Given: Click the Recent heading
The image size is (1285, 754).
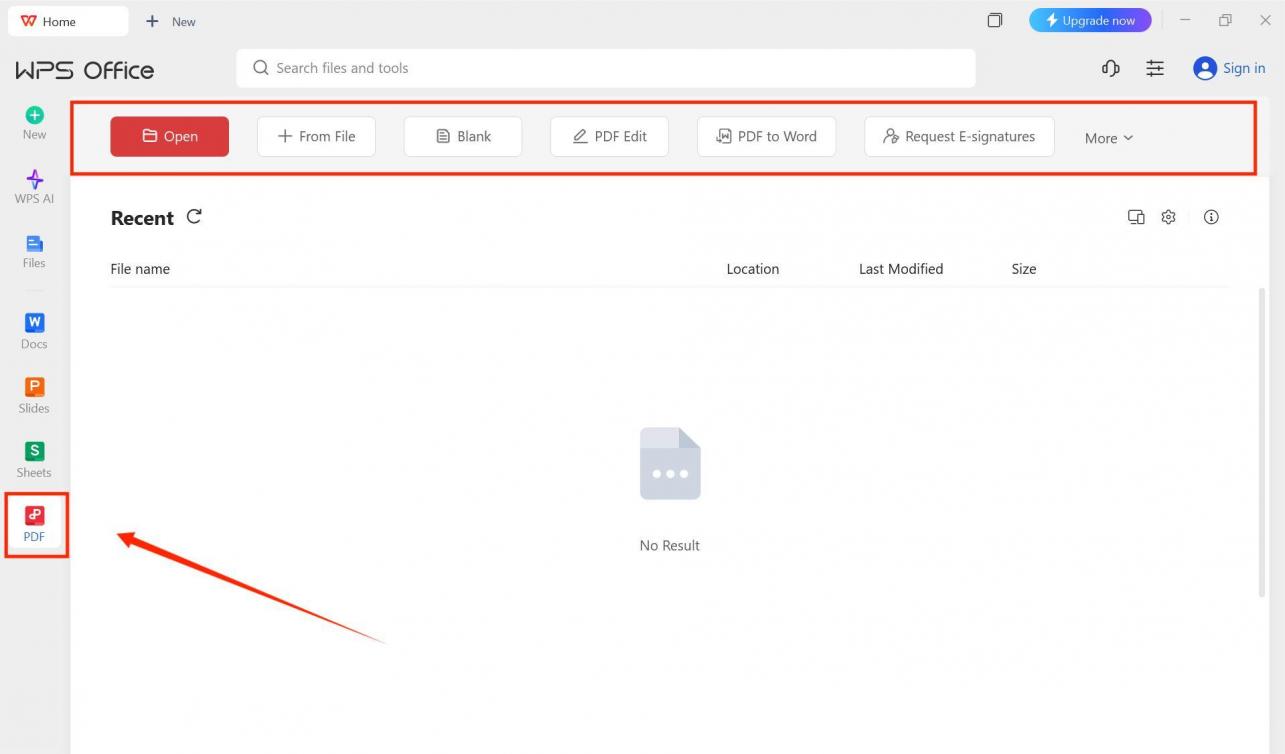Looking at the screenshot, I should point(142,218).
